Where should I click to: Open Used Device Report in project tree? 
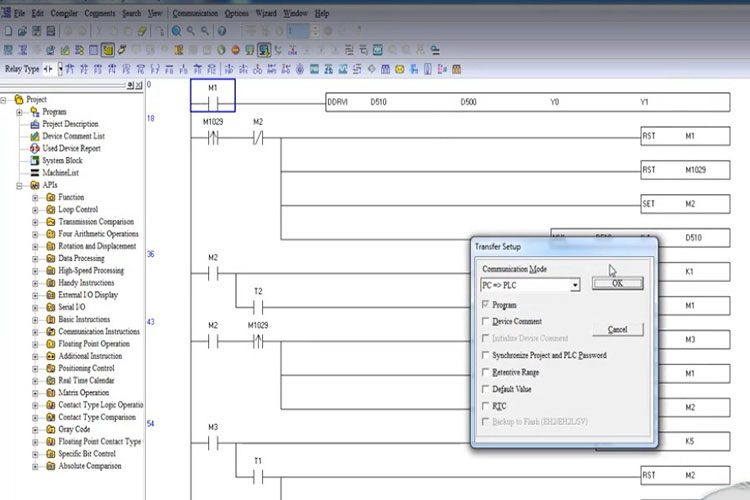point(34,148)
